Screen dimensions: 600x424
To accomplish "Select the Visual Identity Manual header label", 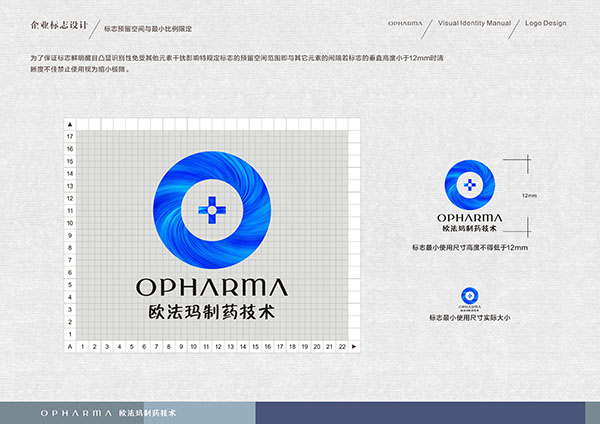I will (474, 23).
